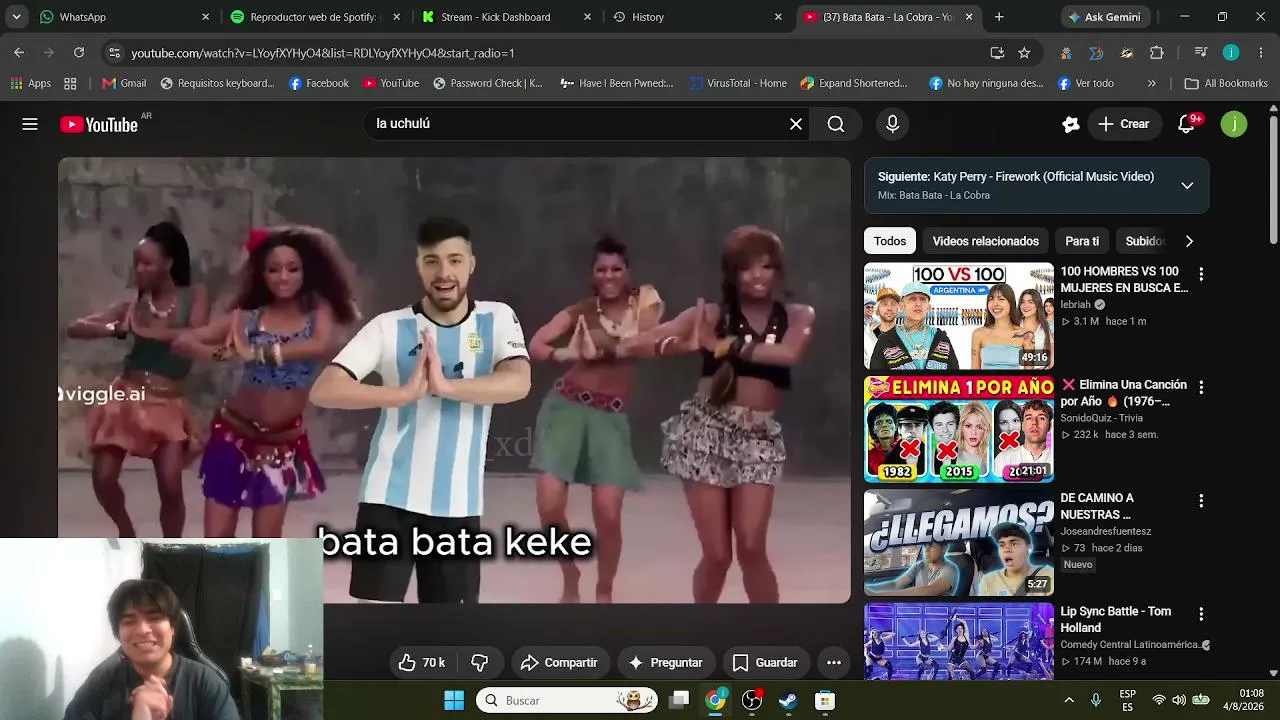Open a new browser tab
Viewport: 1280px width, 720px height.
click(x=999, y=17)
